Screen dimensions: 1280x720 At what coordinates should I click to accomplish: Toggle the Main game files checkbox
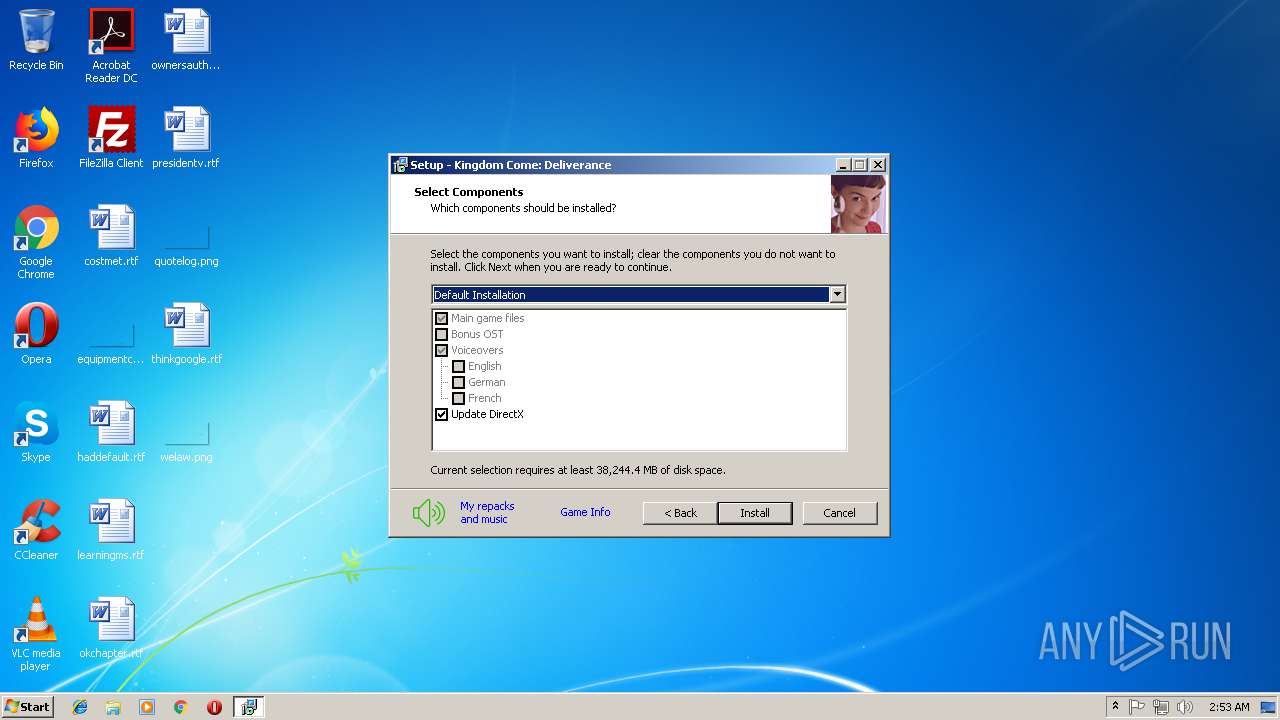pos(441,318)
